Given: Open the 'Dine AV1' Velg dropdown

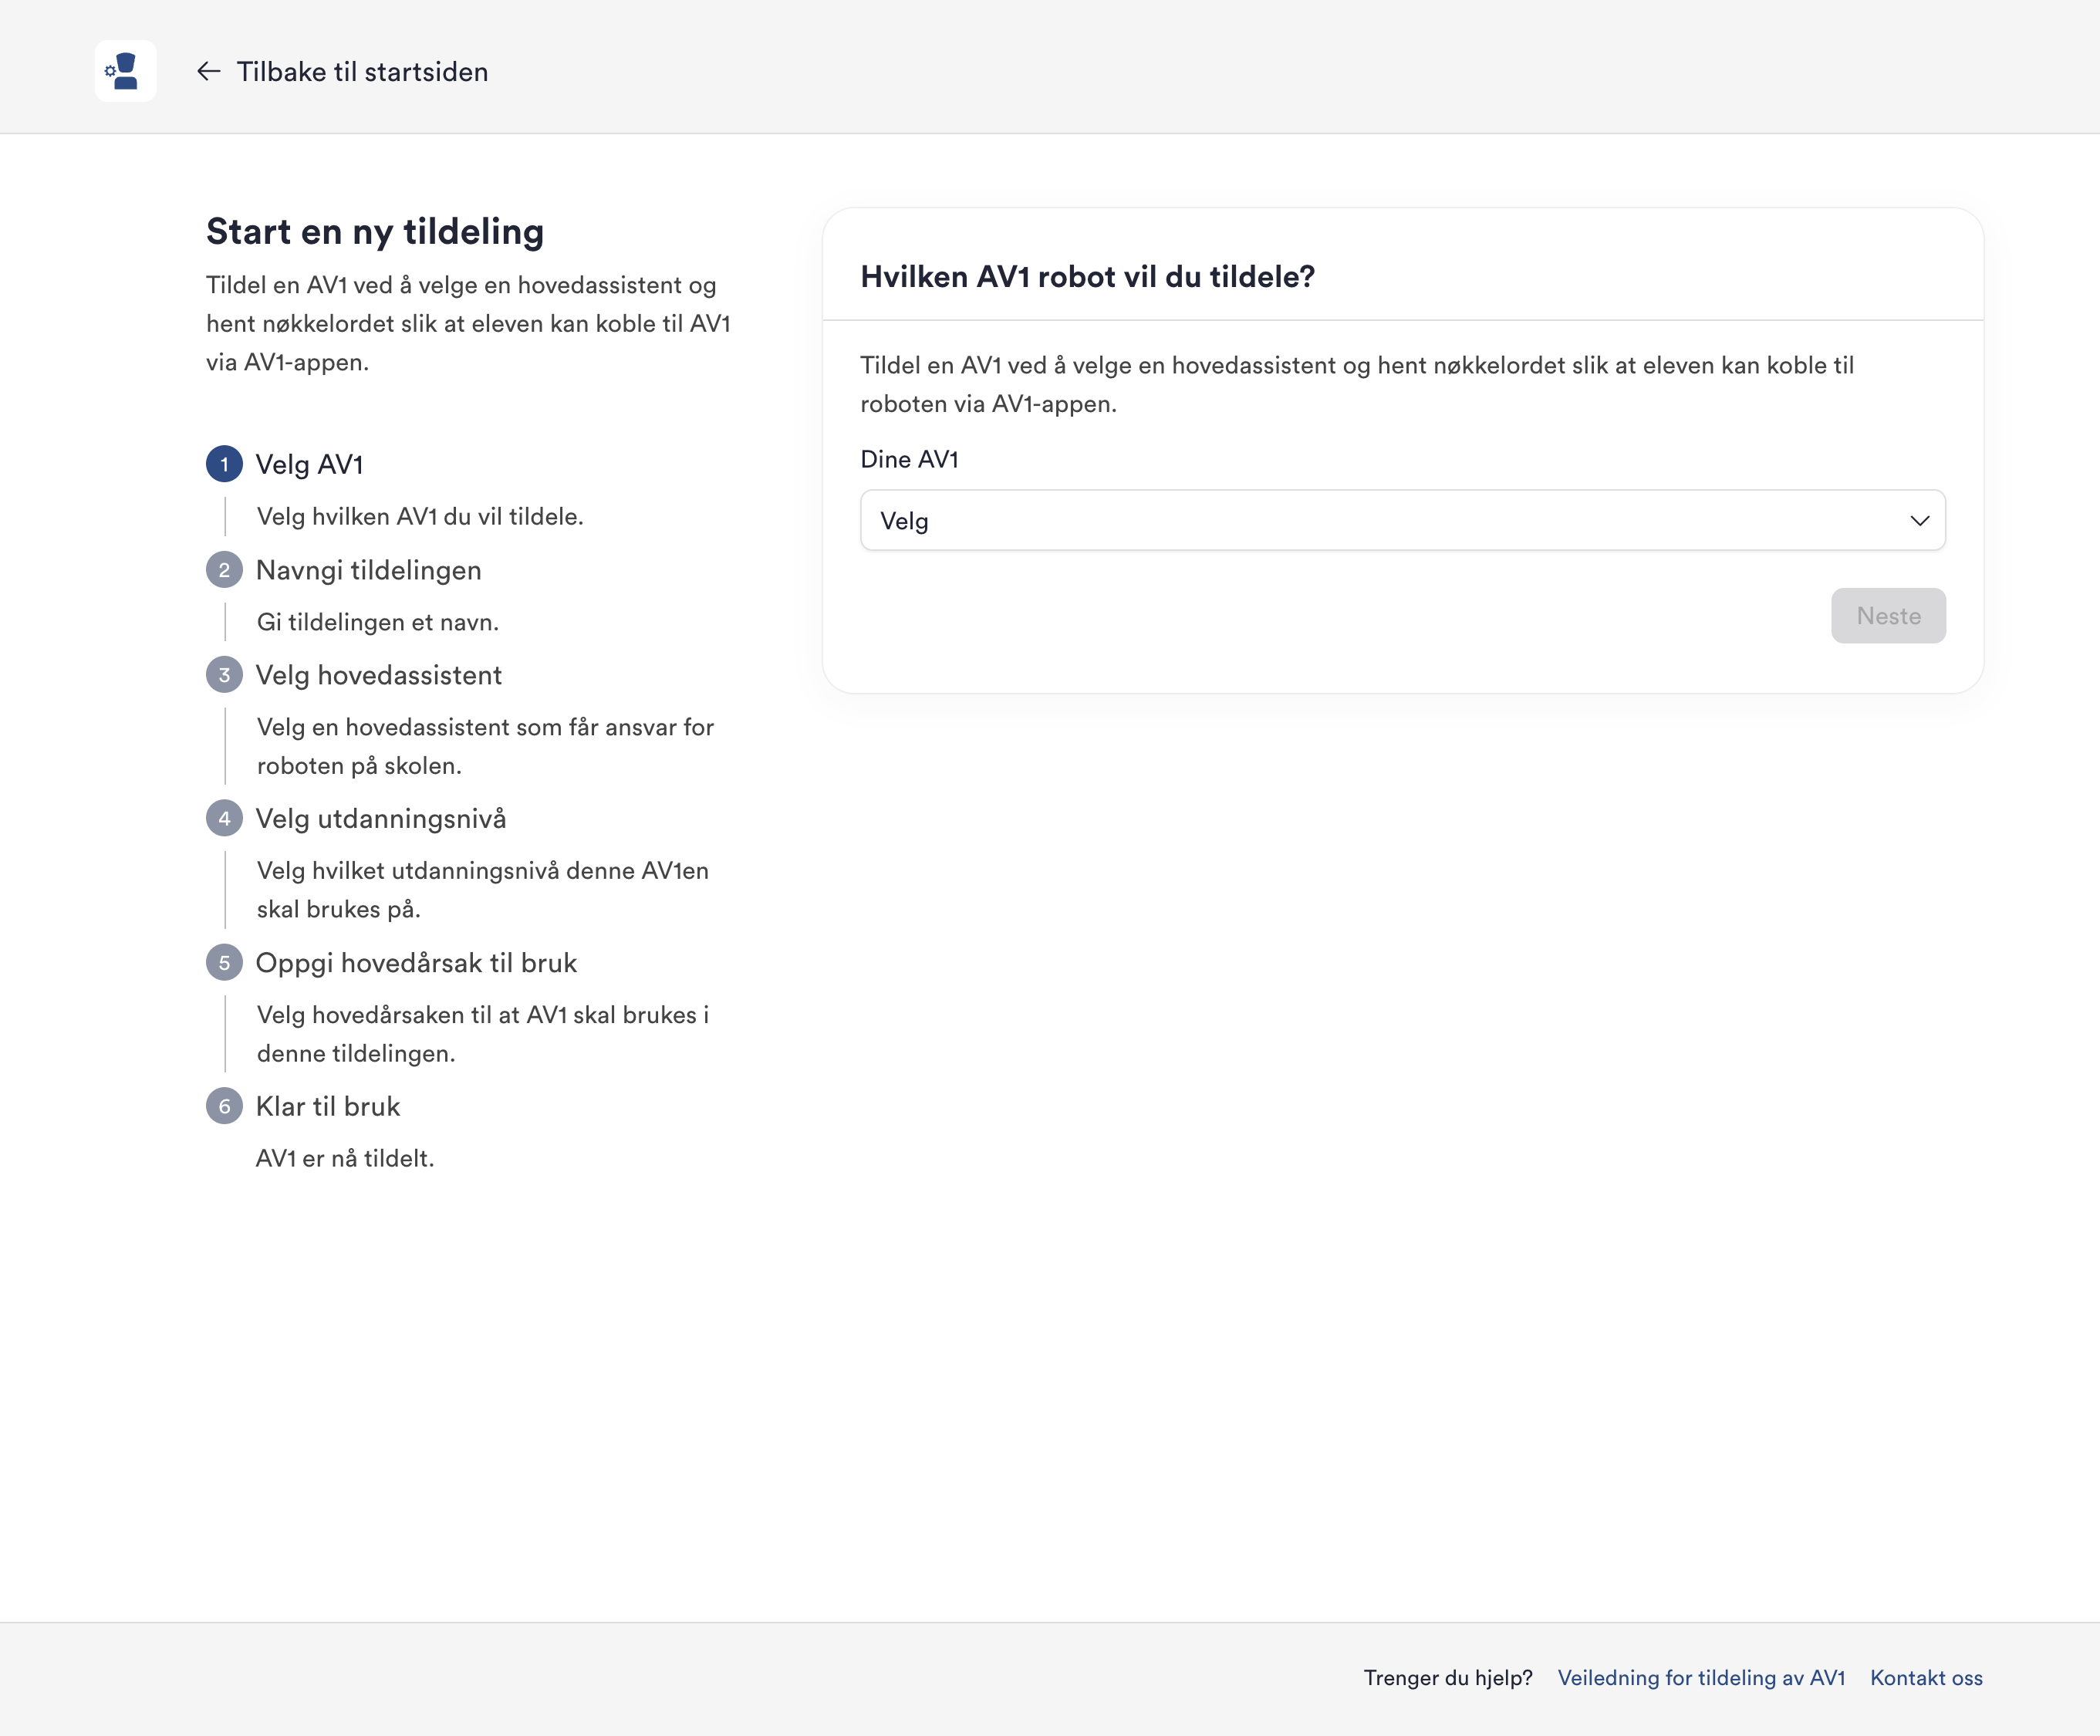Looking at the screenshot, I should pyautogui.click(x=1402, y=520).
